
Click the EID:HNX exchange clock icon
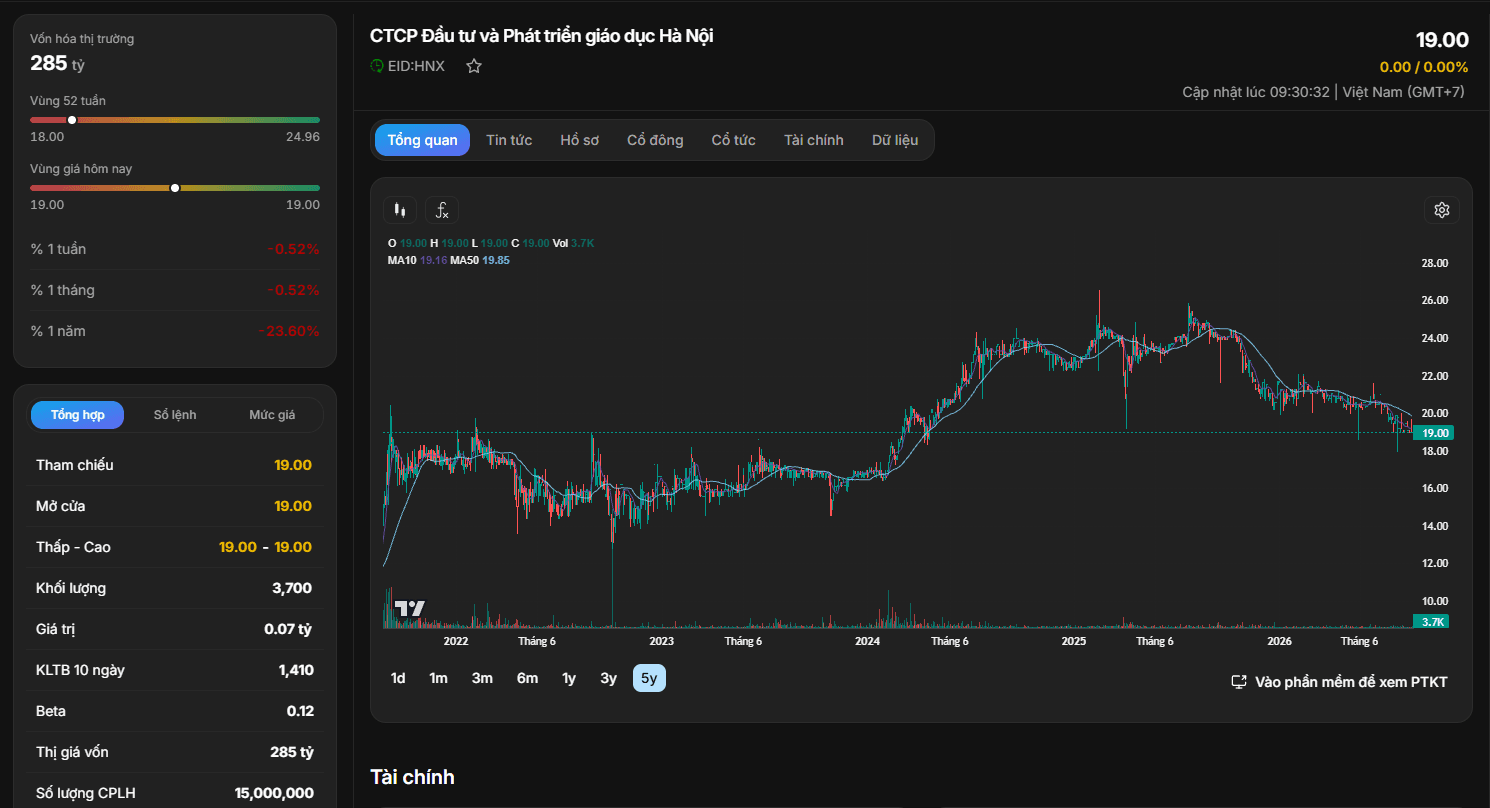pyautogui.click(x=377, y=66)
